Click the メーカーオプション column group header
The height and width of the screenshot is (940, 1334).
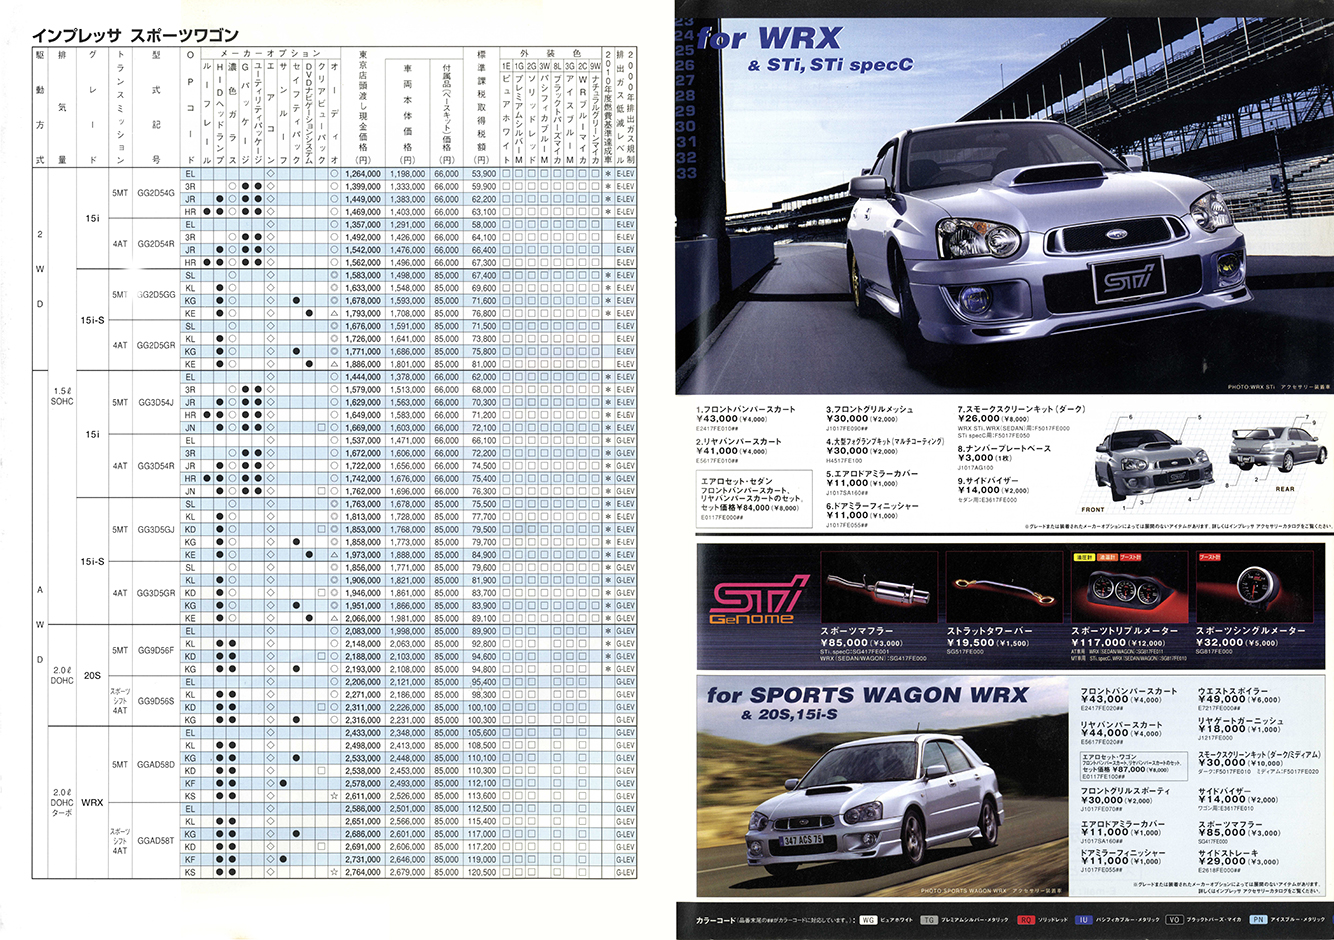coord(270,53)
